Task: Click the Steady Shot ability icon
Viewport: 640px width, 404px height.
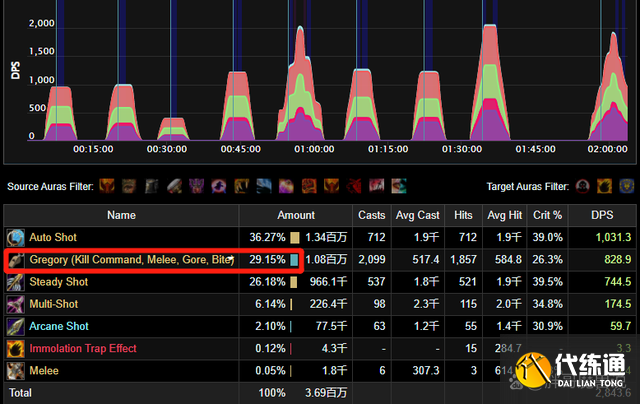Action: (x=15, y=282)
